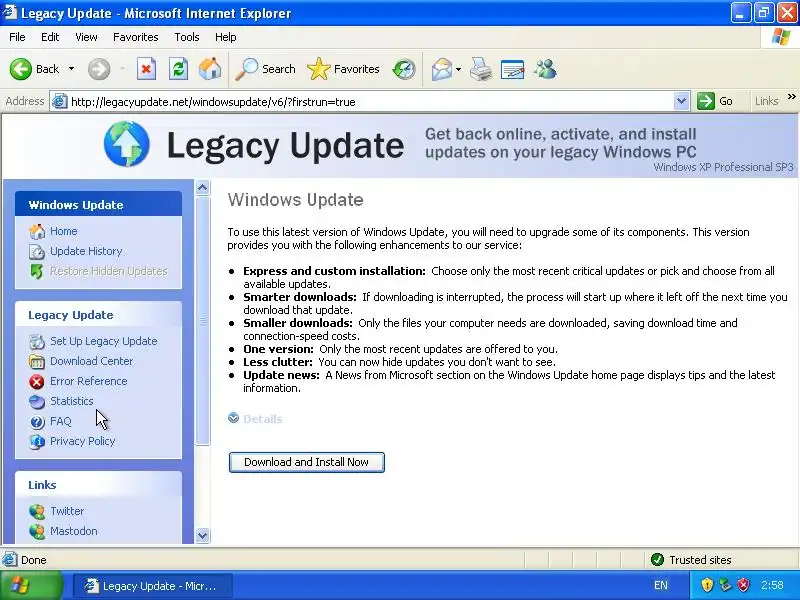The width and height of the screenshot is (800, 600).
Task: Click the Stop page loading icon
Action: click(x=146, y=69)
